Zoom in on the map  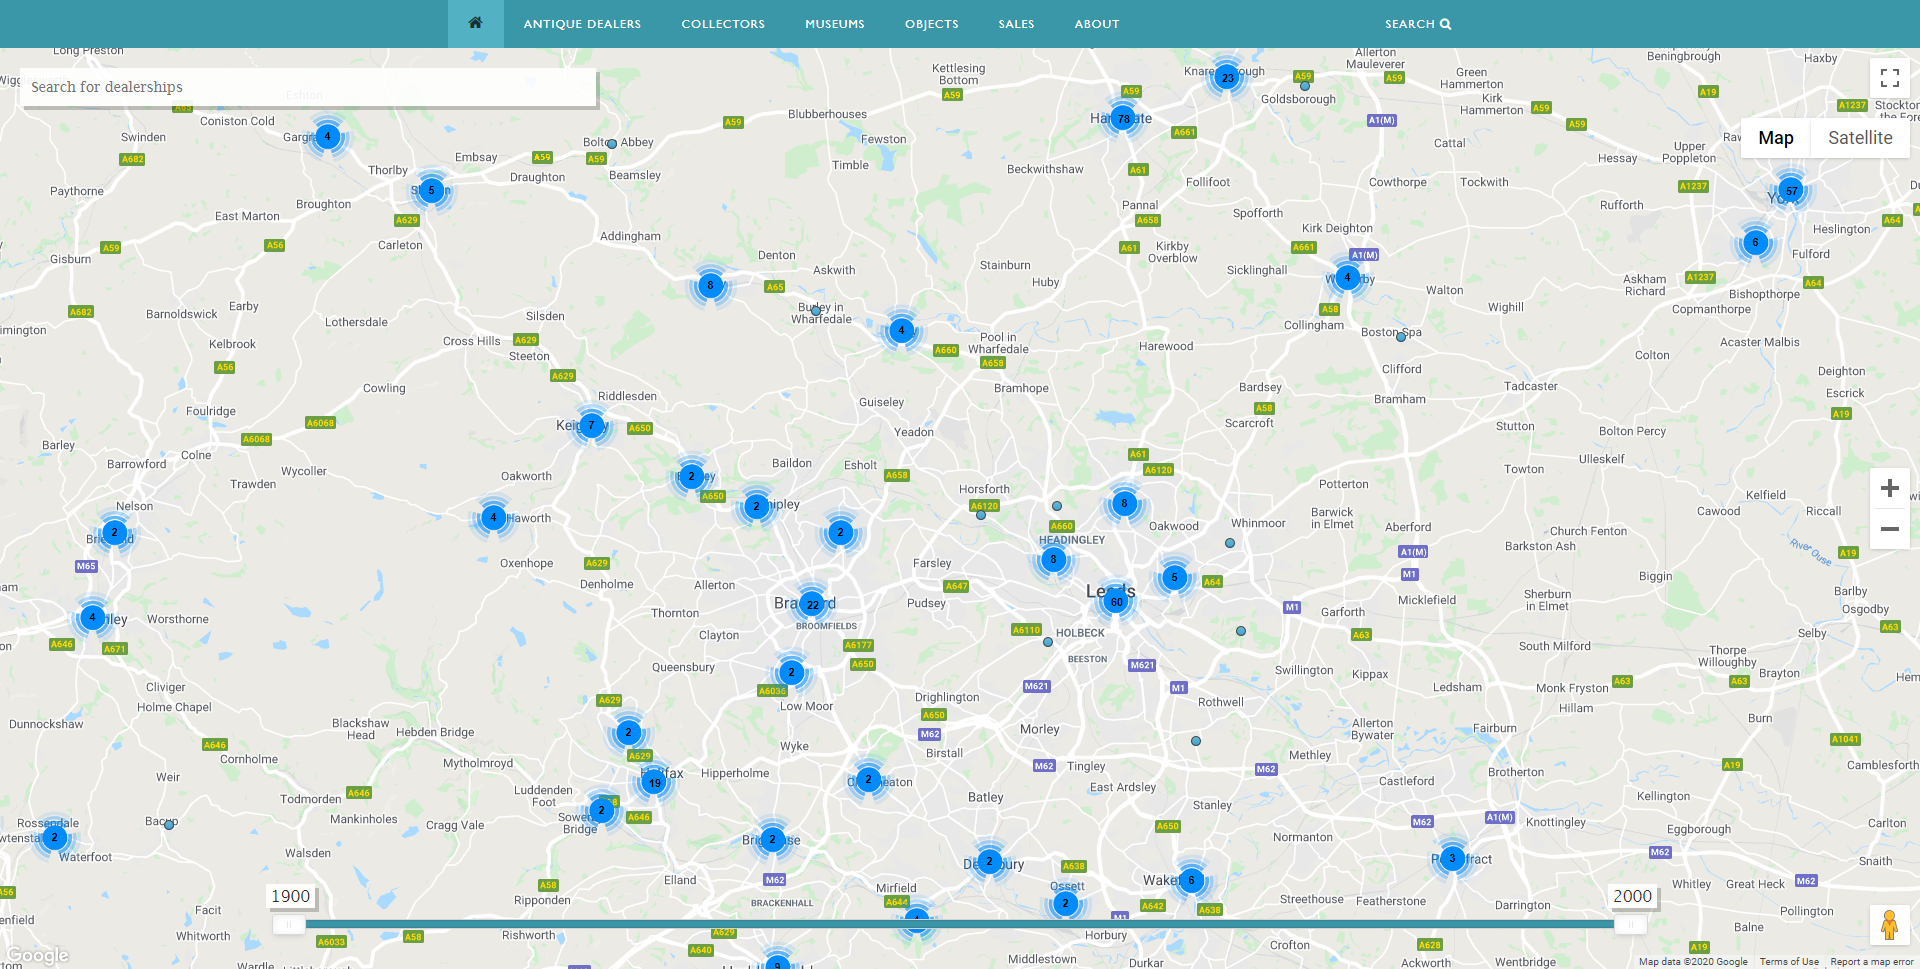click(1889, 488)
